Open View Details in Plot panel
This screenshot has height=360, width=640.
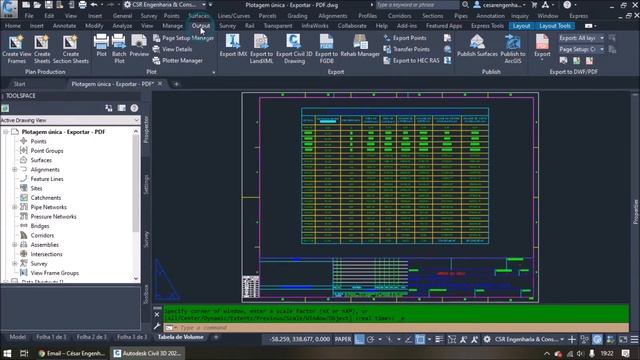pos(172,49)
